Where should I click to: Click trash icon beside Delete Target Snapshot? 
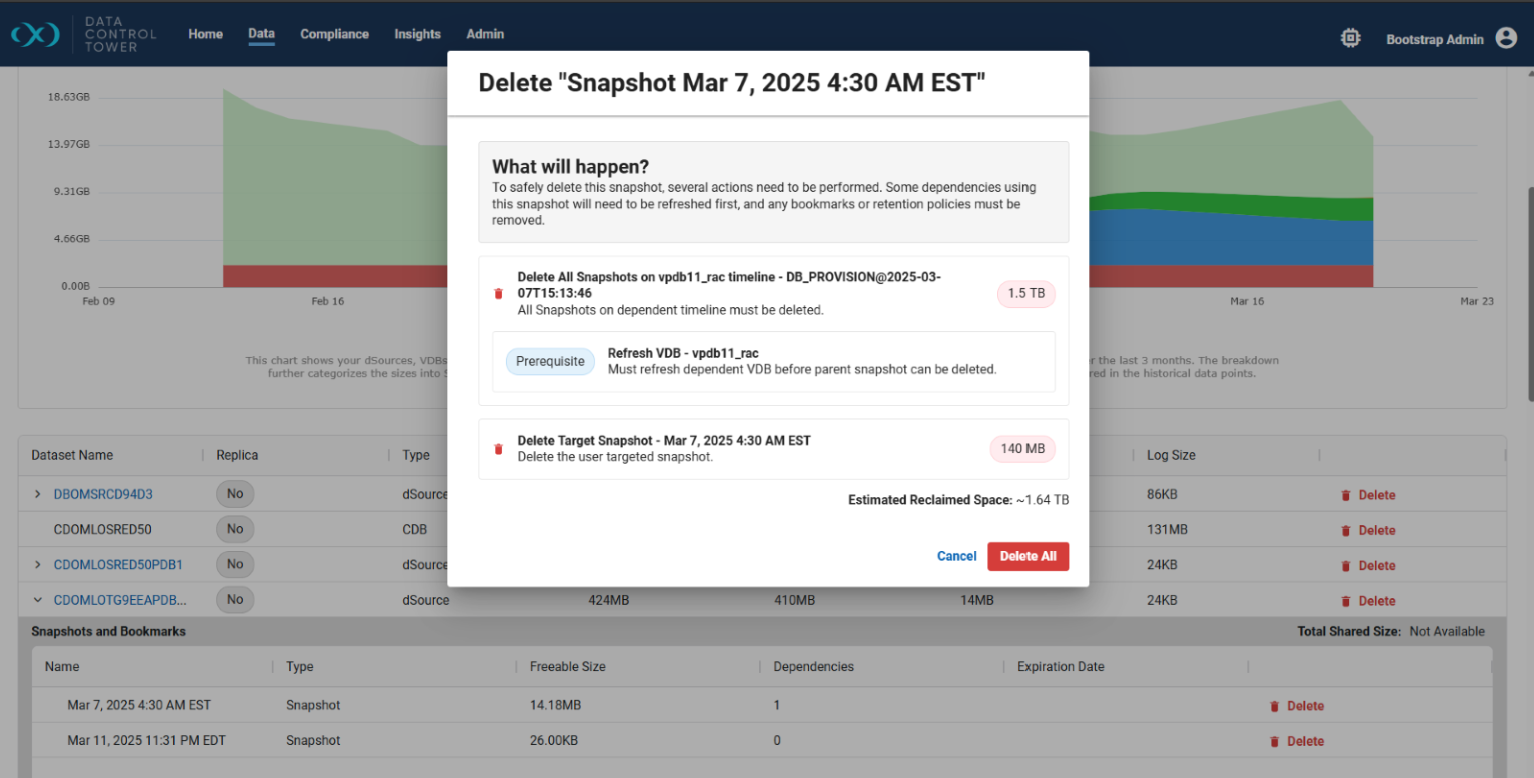(x=498, y=449)
